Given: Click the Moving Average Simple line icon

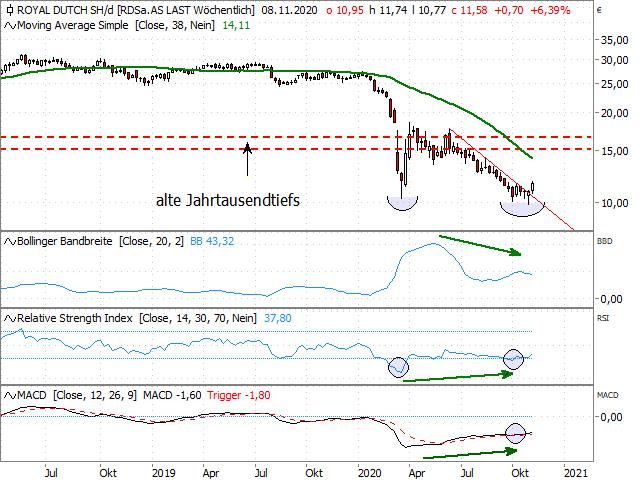Looking at the screenshot, I should pyautogui.click(x=10, y=25).
